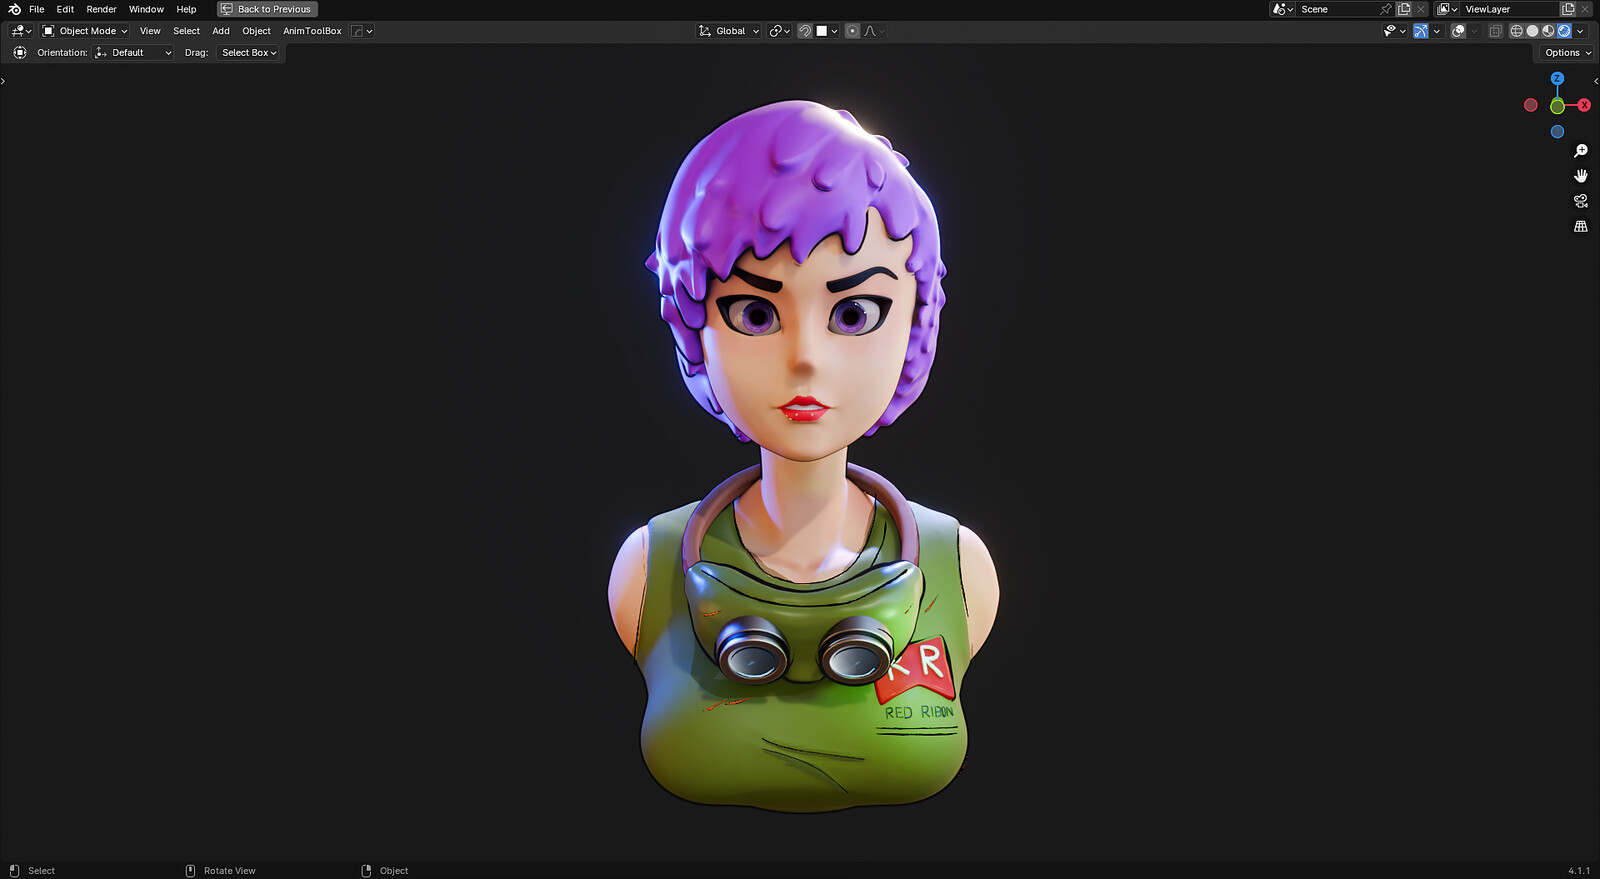1600x879 pixels.
Task: Click the Rotate View hint in status bar
Action: point(221,871)
